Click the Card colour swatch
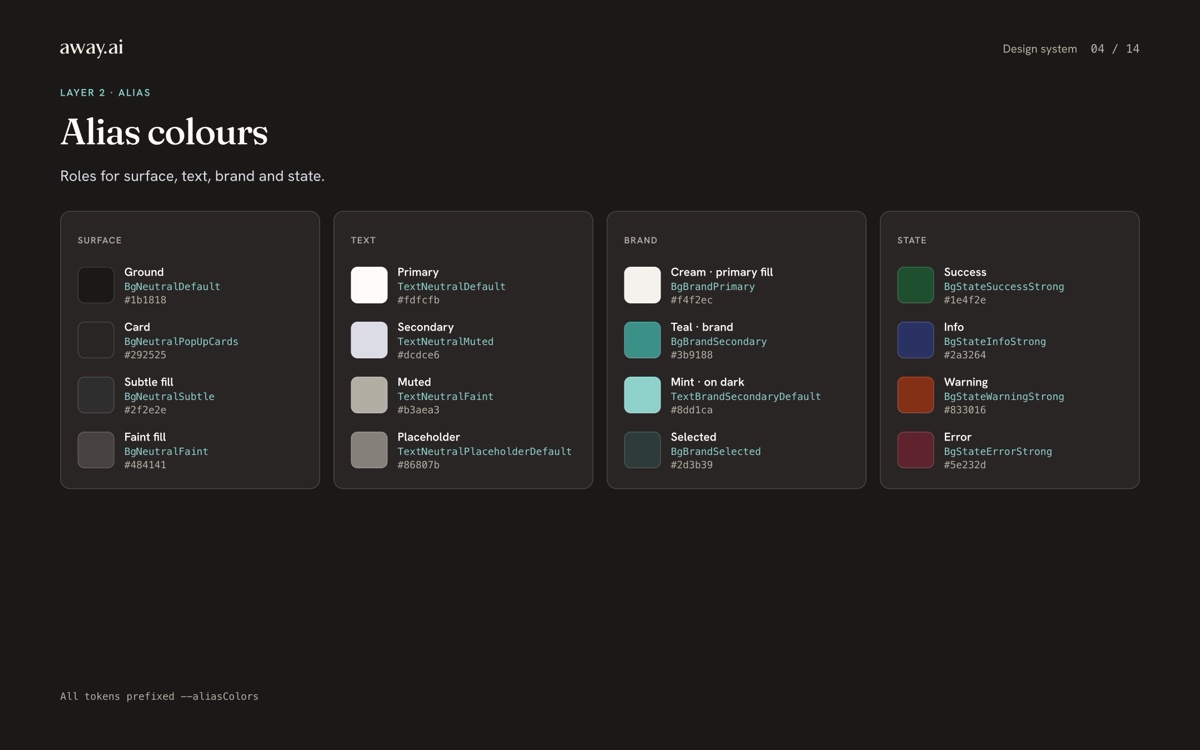Screen dimensions: 1200x750 tap(96, 340)
